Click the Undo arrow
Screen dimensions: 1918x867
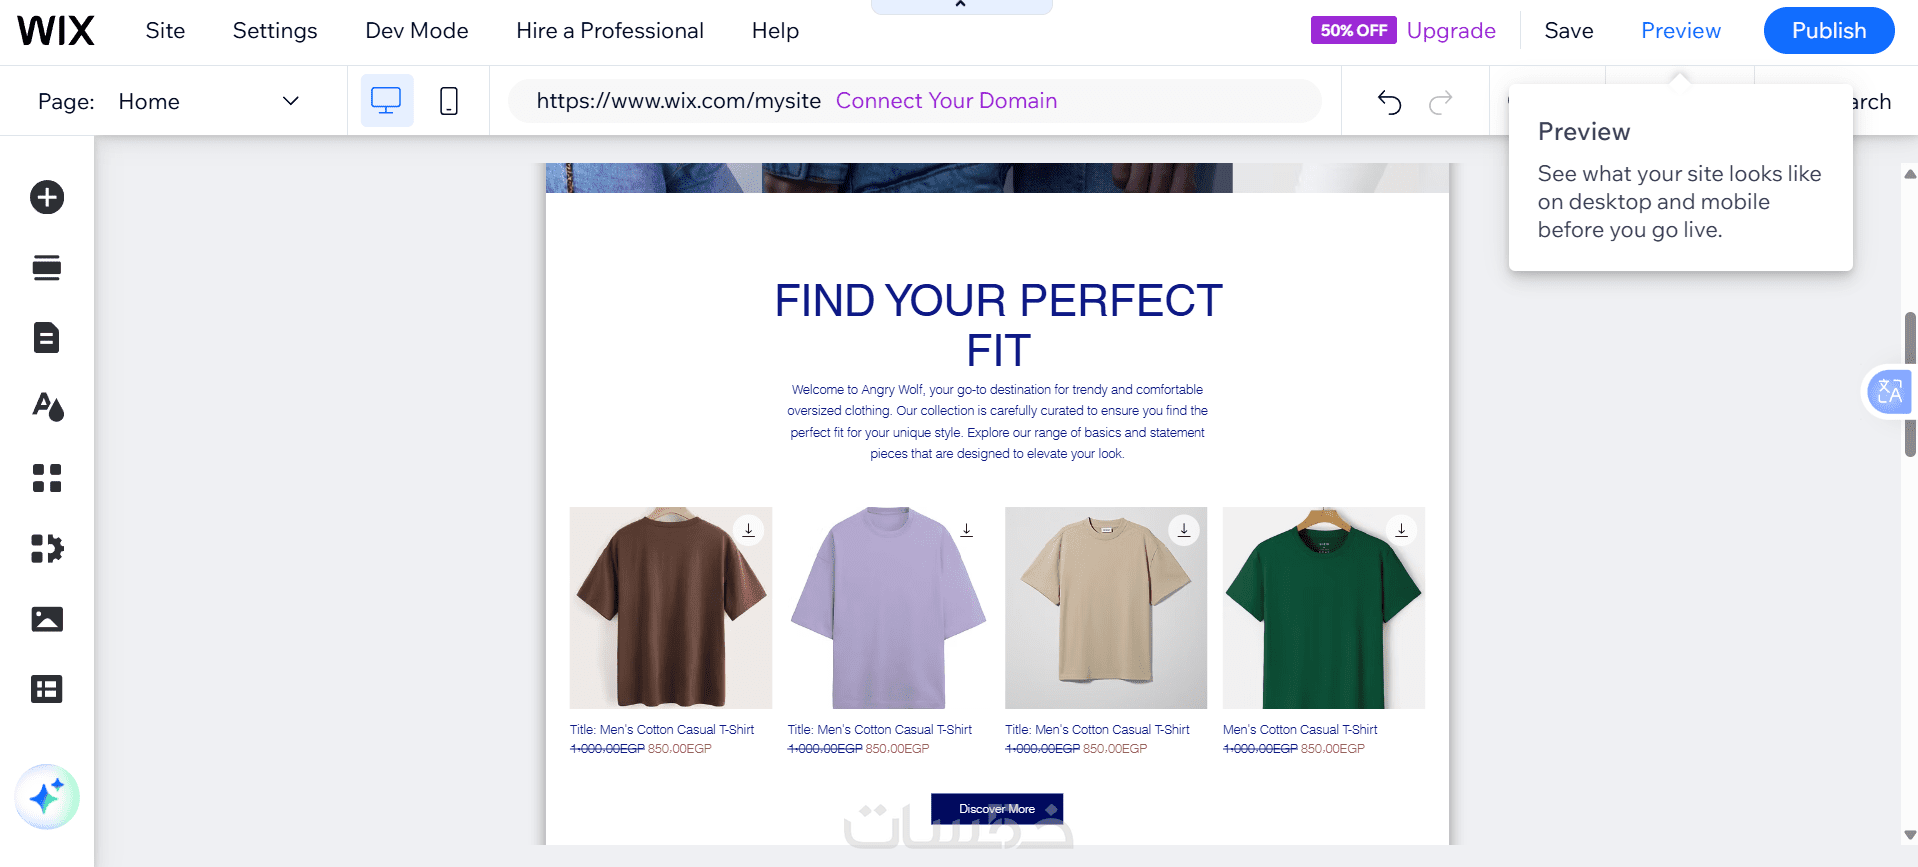click(x=1389, y=102)
